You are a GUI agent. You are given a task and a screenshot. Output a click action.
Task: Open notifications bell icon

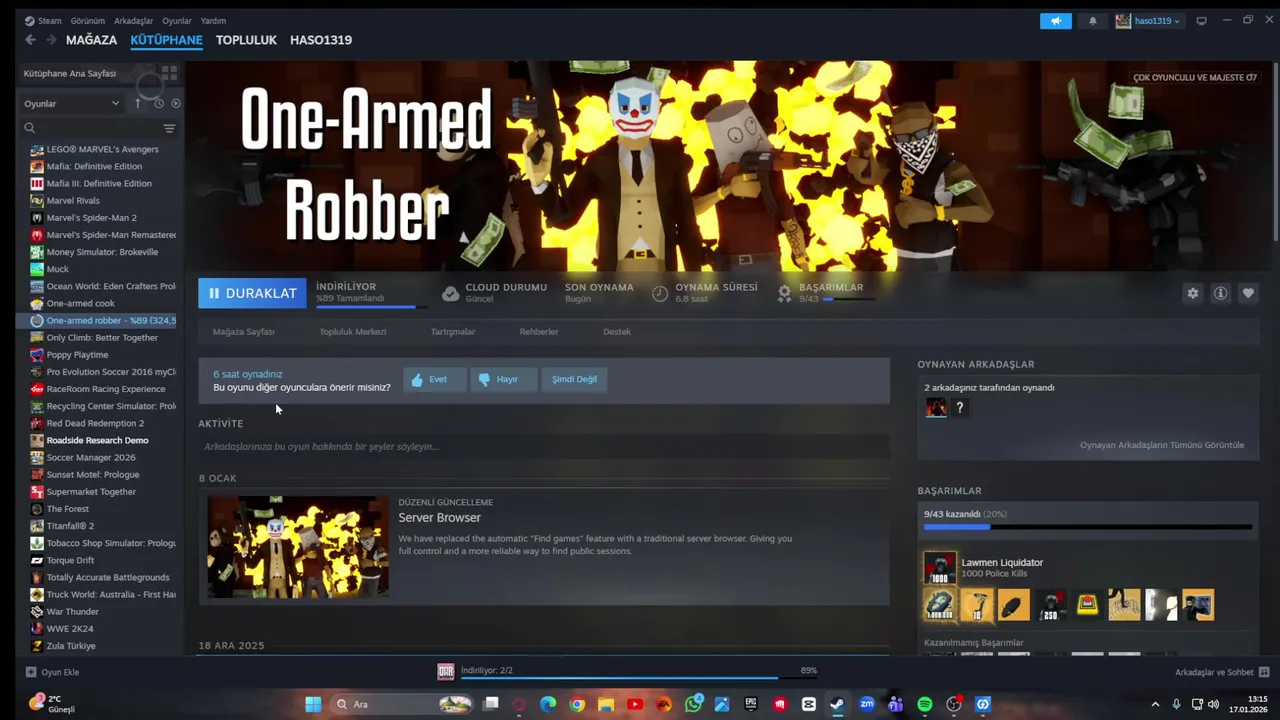1092,21
